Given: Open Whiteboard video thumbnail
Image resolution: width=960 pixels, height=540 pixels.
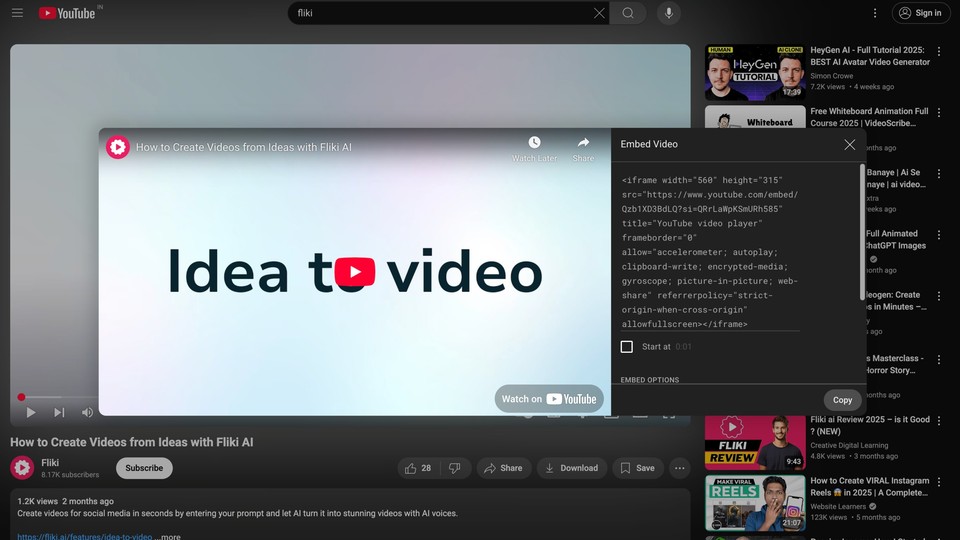Looking at the screenshot, I should 755,117.
